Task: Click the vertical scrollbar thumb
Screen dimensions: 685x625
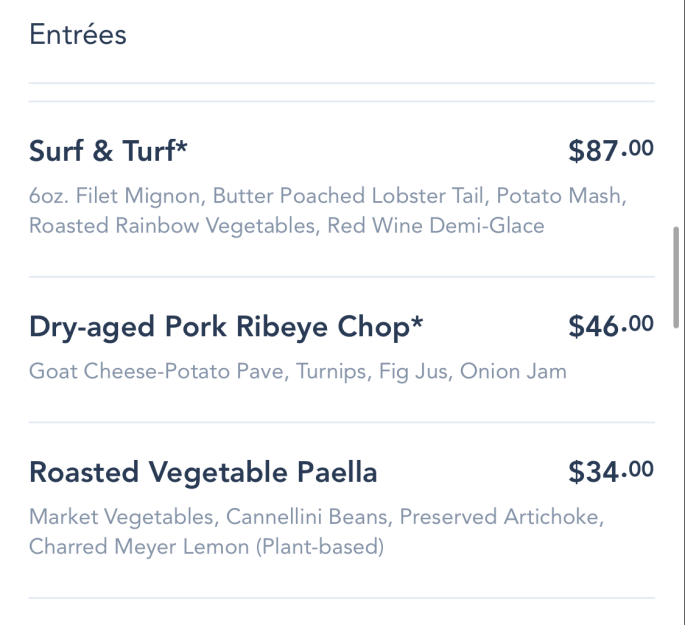Action: click(676, 277)
